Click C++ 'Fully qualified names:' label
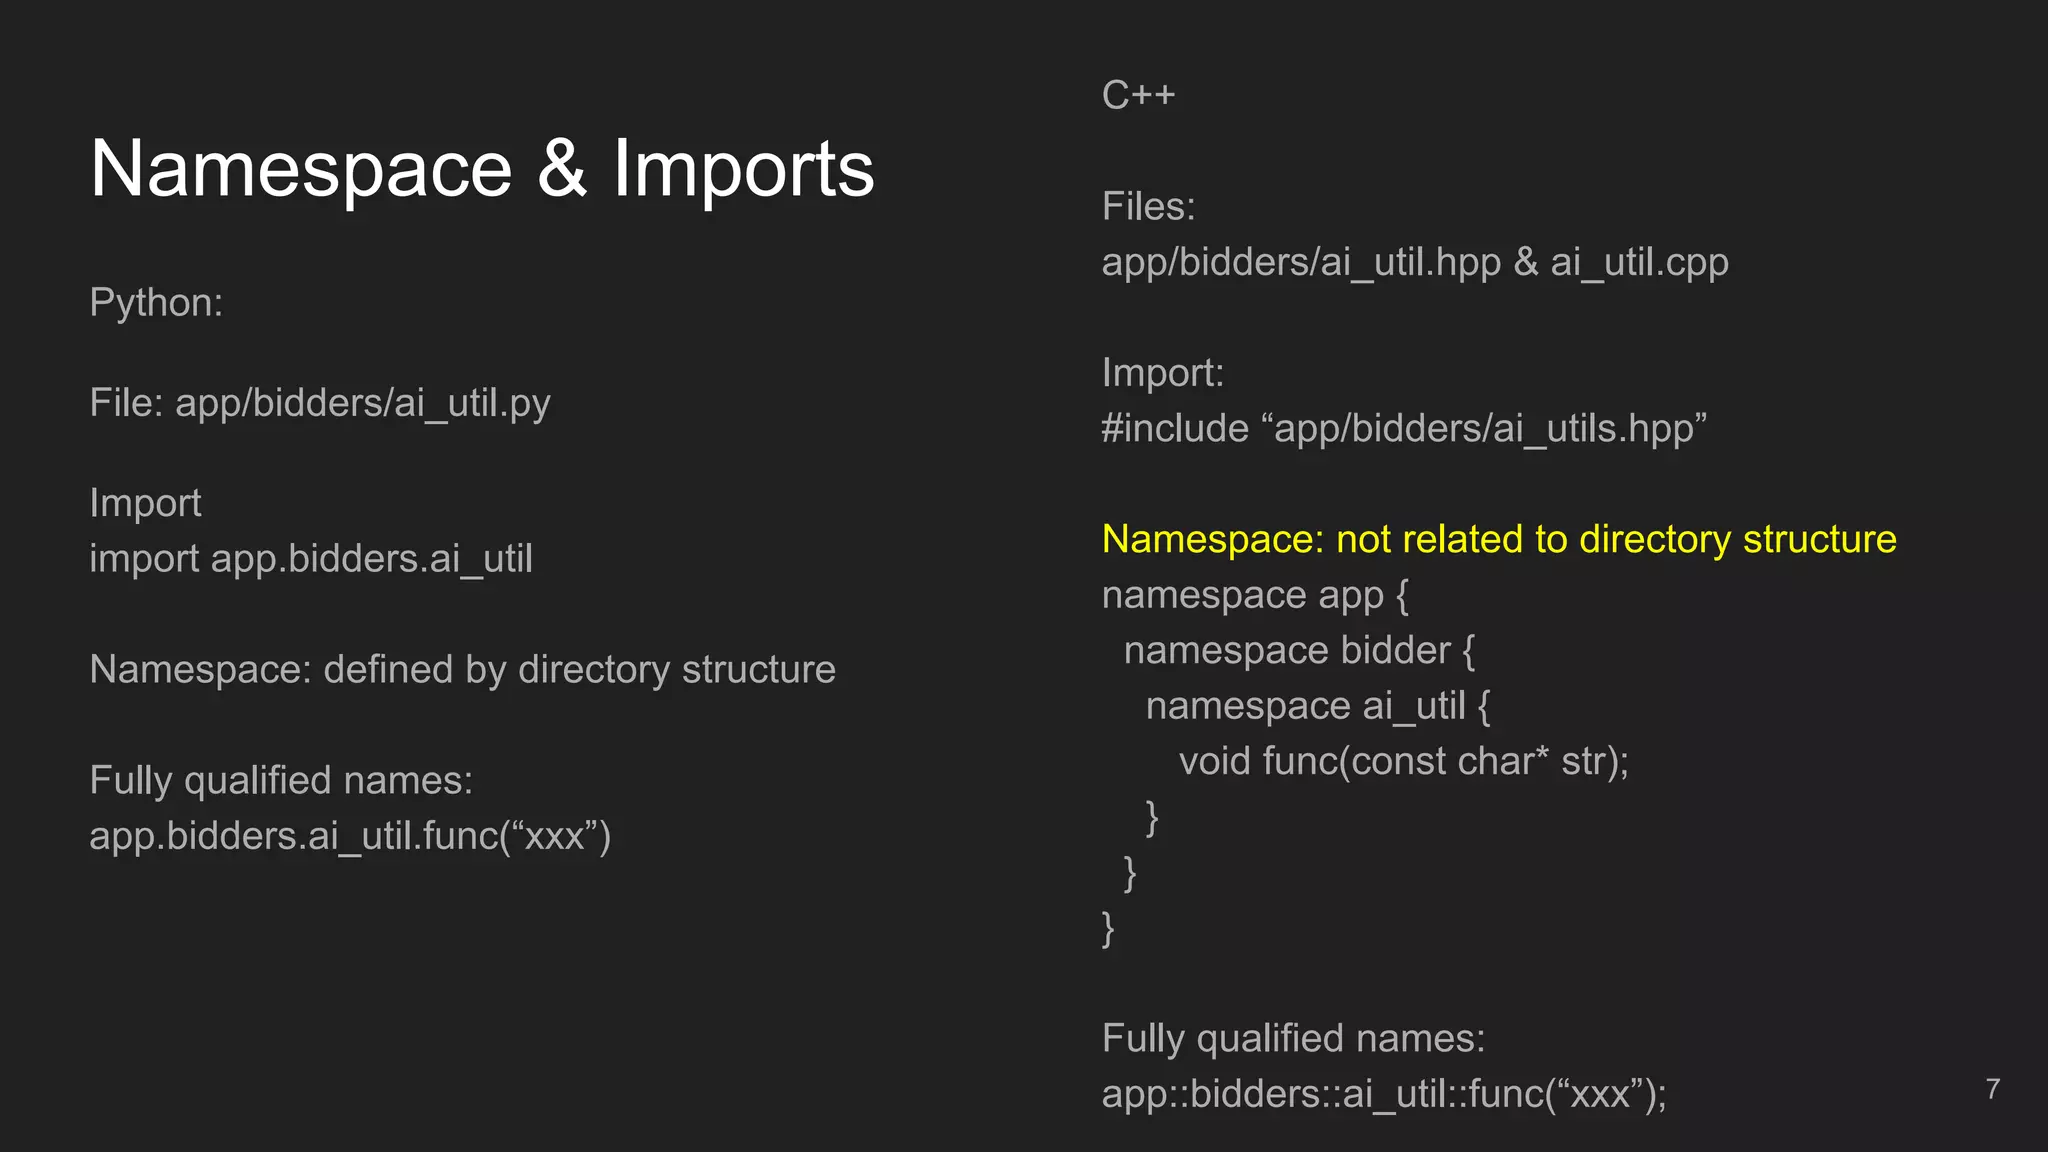Image resolution: width=2048 pixels, height=1152 pixels. pyautogui.click(x=1293, y=1038)
